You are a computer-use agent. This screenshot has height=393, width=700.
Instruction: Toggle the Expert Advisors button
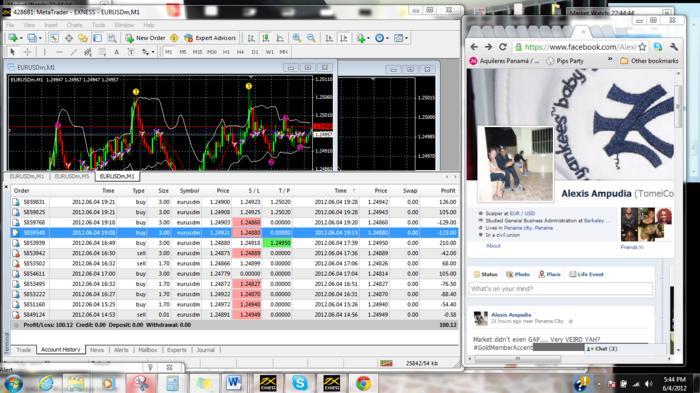point(210,38)
